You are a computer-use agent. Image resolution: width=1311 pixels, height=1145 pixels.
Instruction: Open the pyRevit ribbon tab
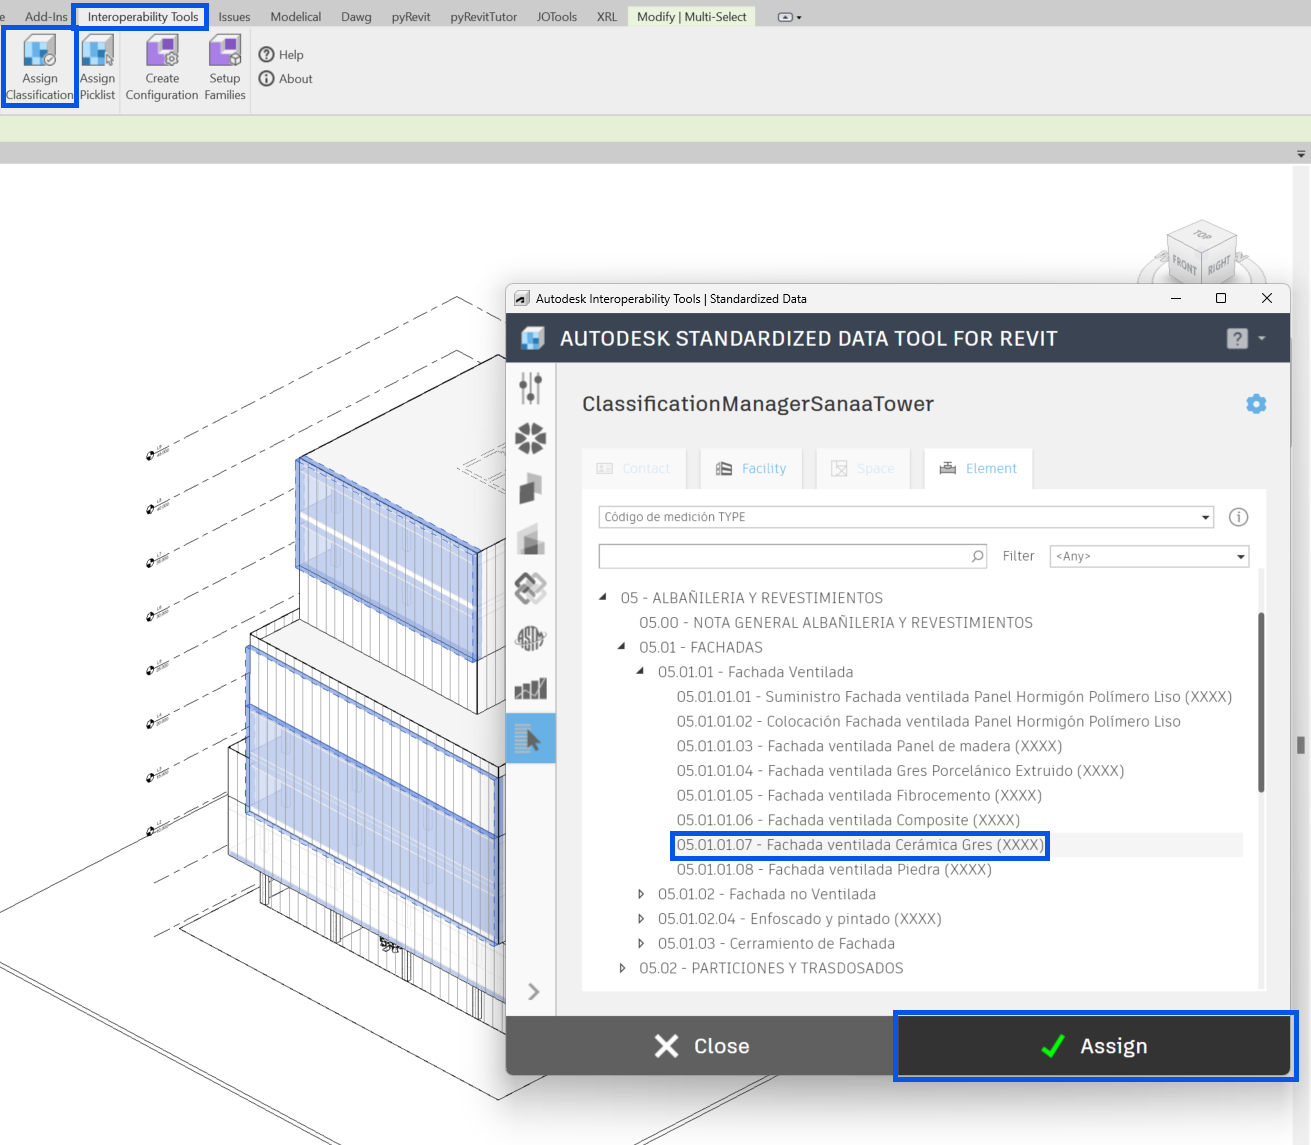click(411, 16)
